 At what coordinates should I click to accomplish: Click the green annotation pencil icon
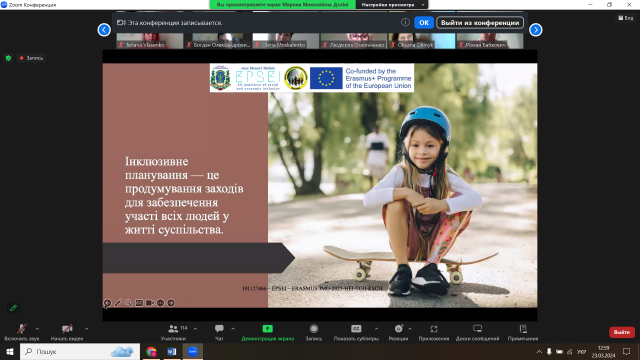click(13, 308)
